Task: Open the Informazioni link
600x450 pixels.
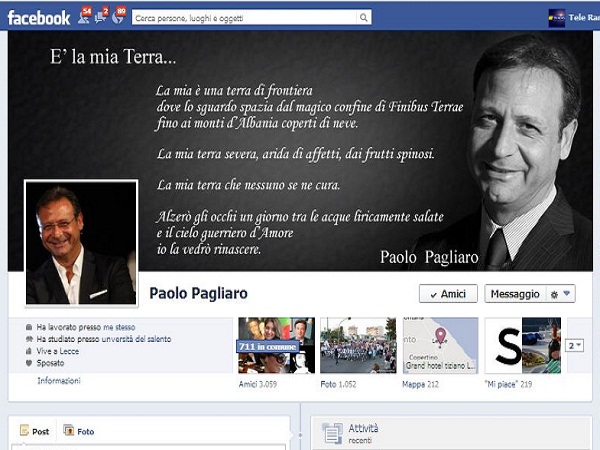Action: point(59,381)
